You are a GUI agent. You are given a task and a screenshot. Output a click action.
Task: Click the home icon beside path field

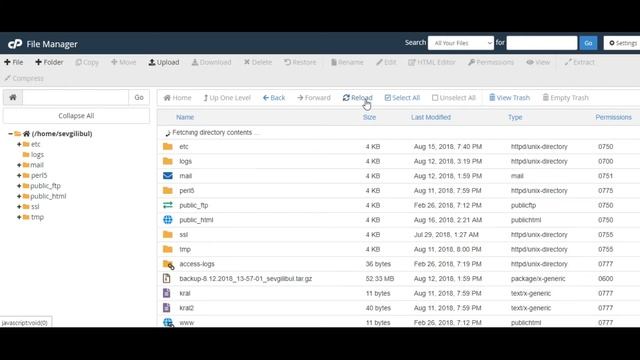pos(13,98)
